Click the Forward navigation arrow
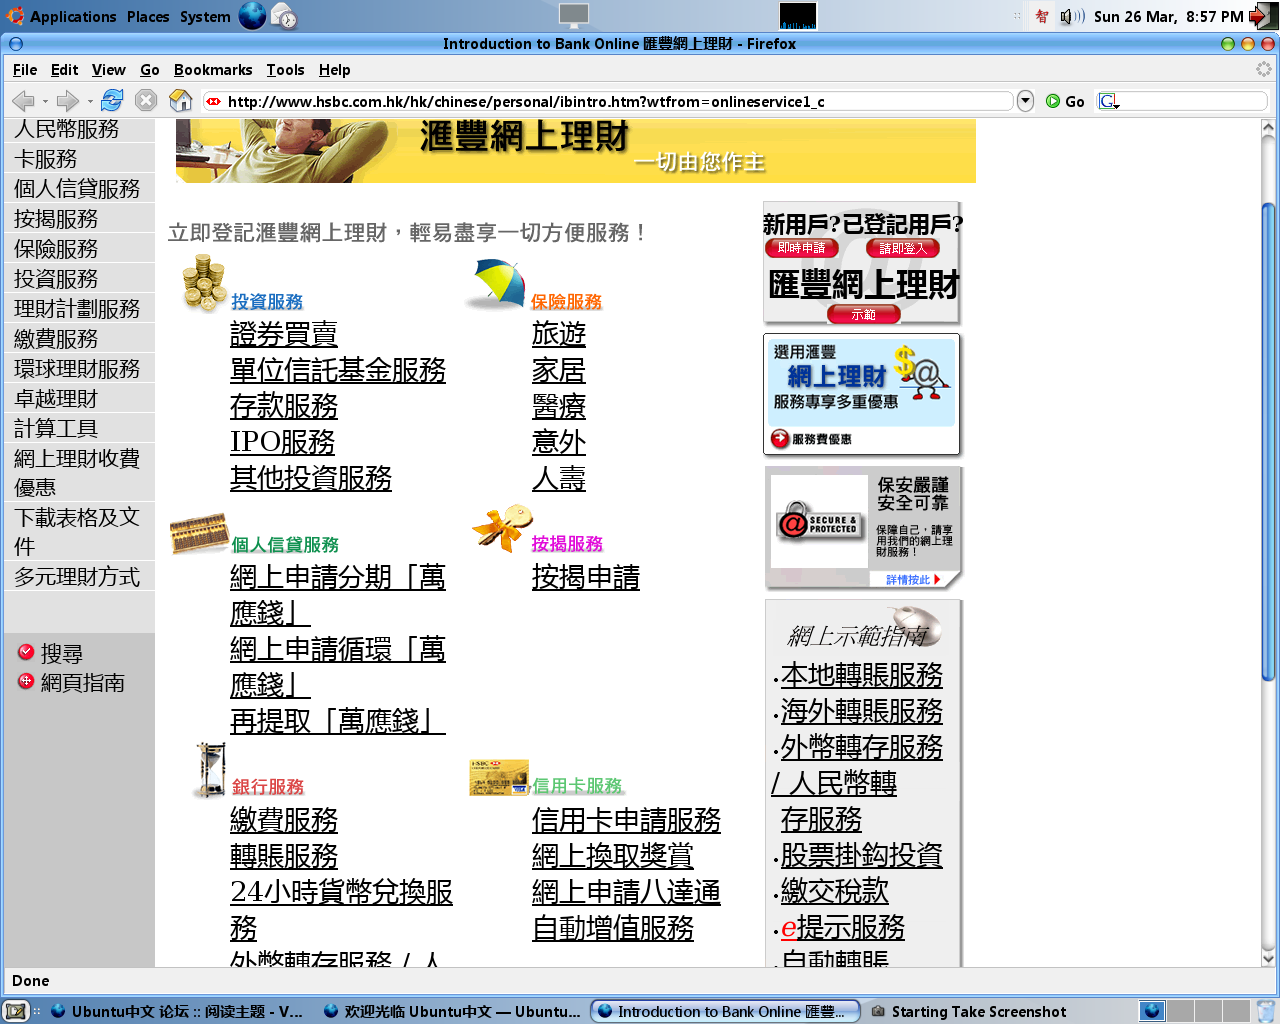Viewport: 1280px width, 1024px height. 67,101
